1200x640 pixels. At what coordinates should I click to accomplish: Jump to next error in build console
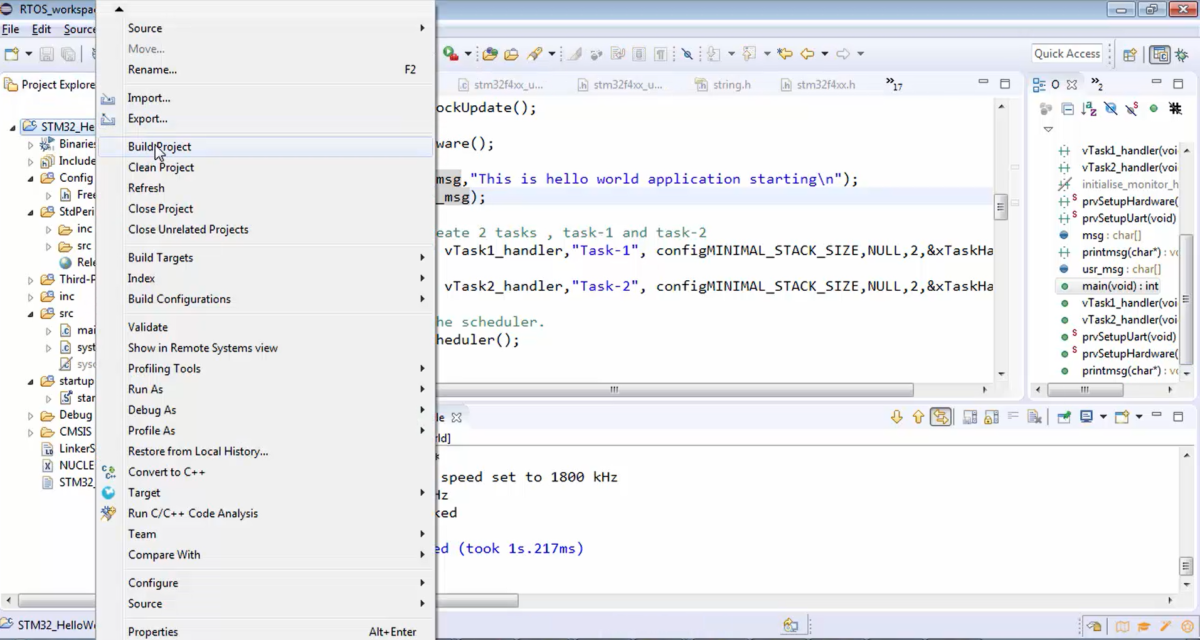coord(896,417)
